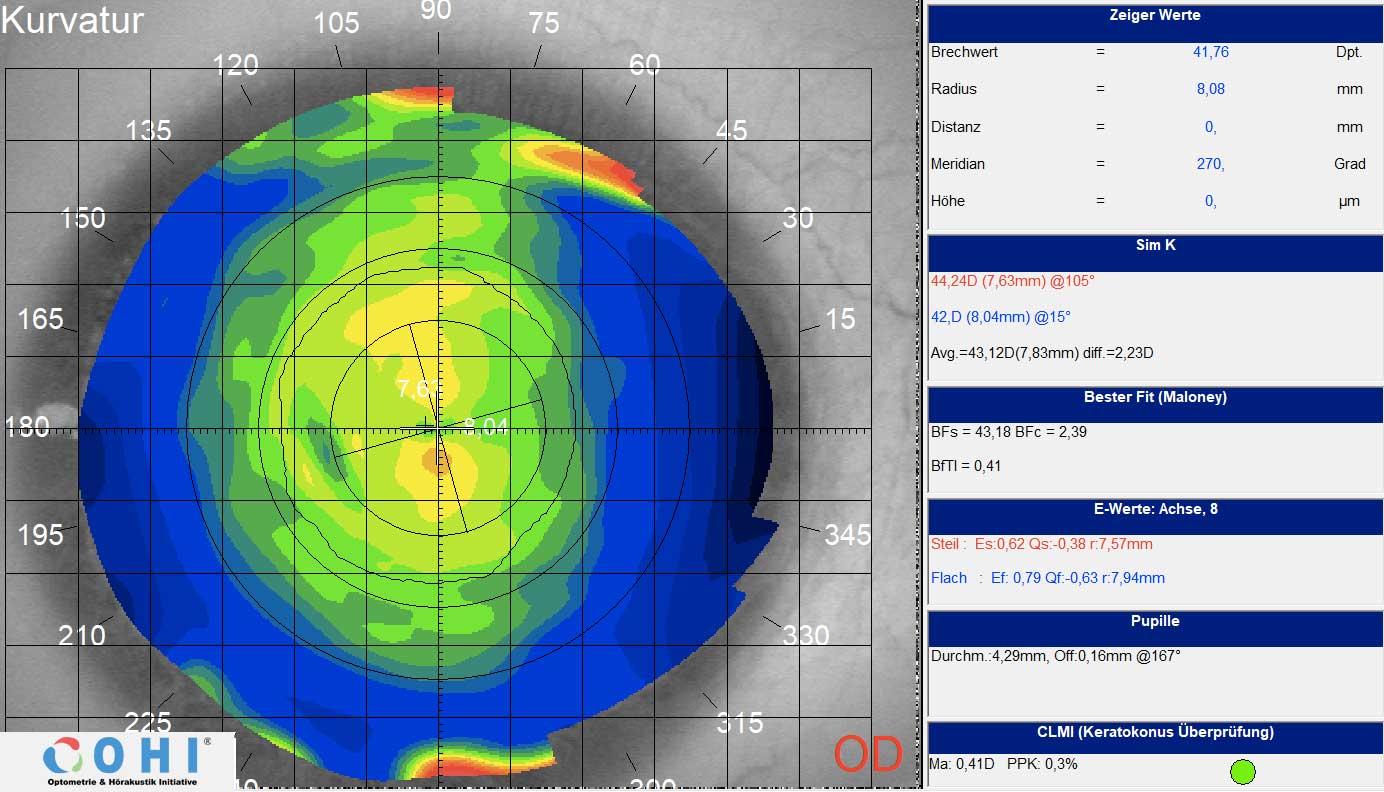Select the red OD eye label

pyautogui.click(x=868, y=755)
